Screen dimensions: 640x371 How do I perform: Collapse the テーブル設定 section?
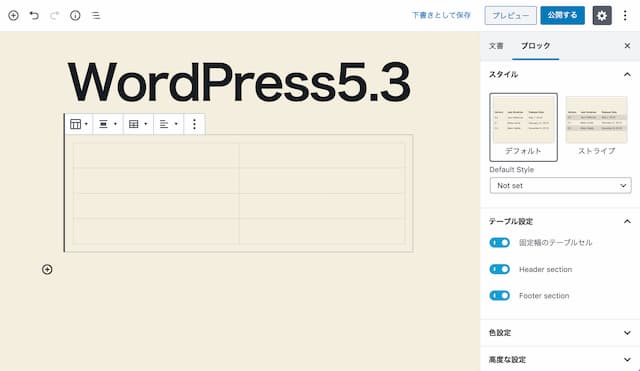[x=560, y=221]
